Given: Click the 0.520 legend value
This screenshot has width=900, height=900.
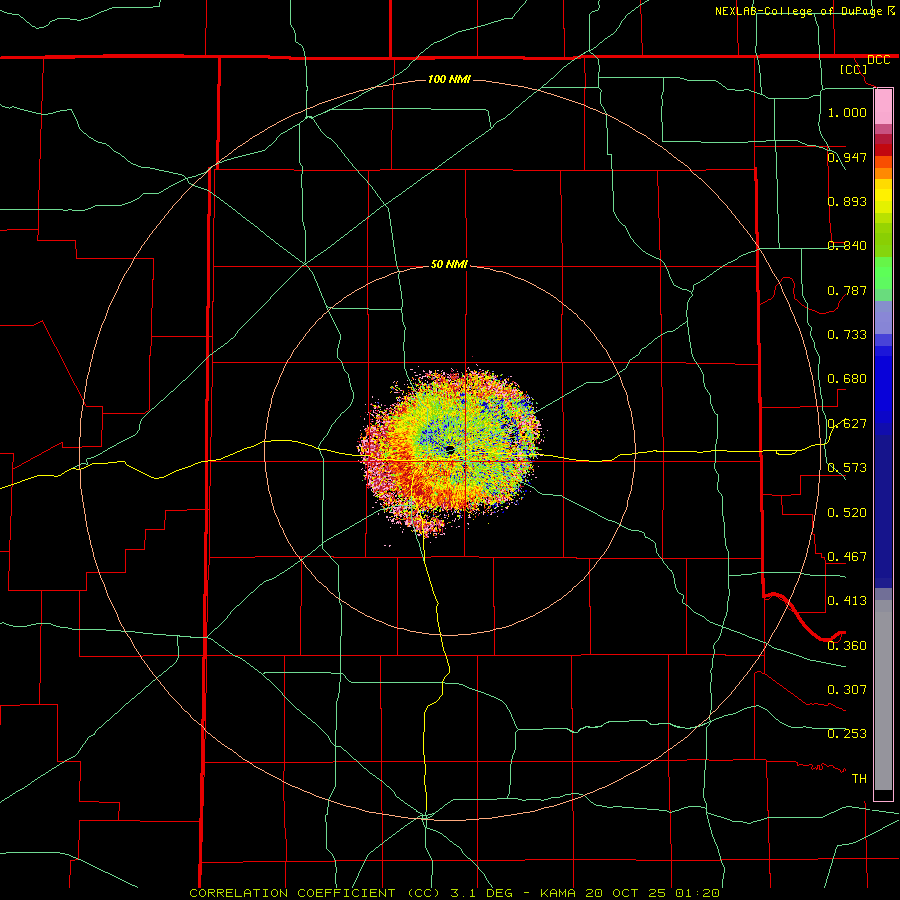Looking at the screenshot, I should 847,513.
